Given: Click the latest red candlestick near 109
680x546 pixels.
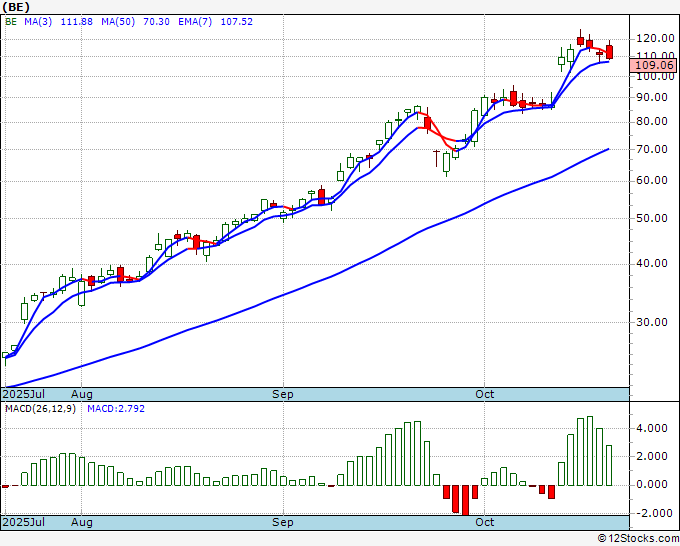Looking at the screenshot, I should [609, 52].
